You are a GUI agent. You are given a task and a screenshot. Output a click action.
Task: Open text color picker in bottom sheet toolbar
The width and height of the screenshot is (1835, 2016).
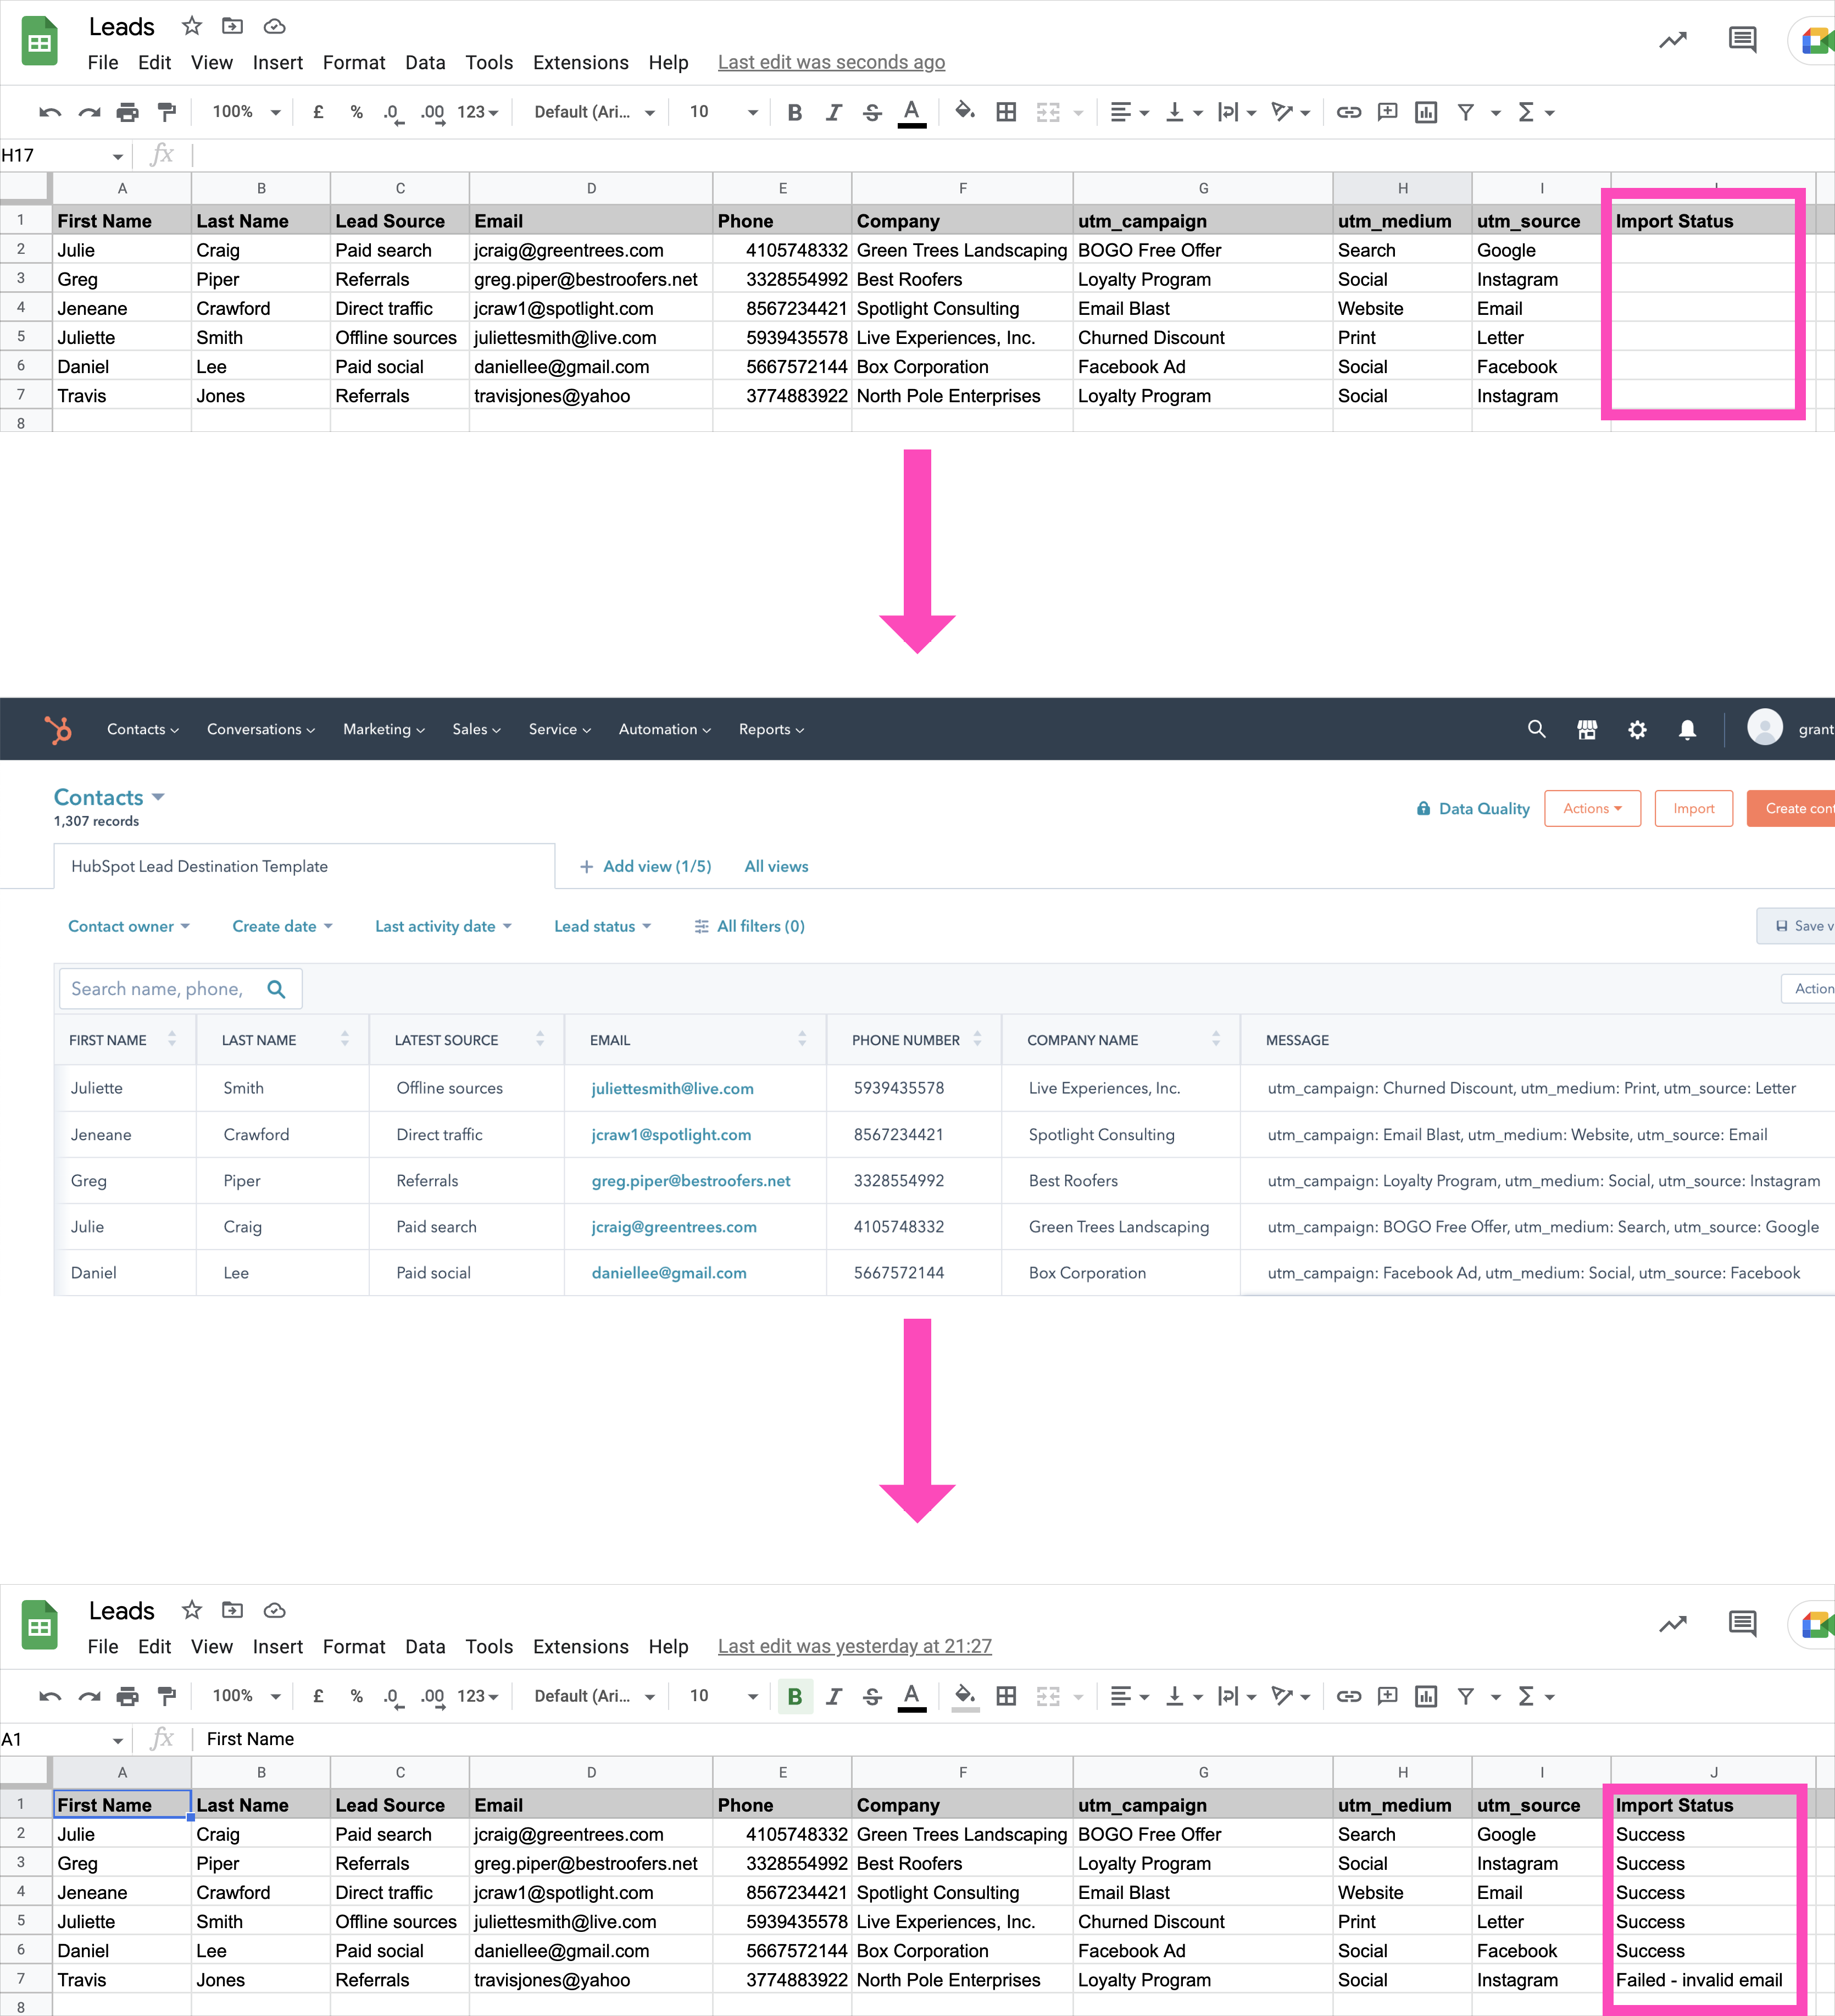(912, 1696)
